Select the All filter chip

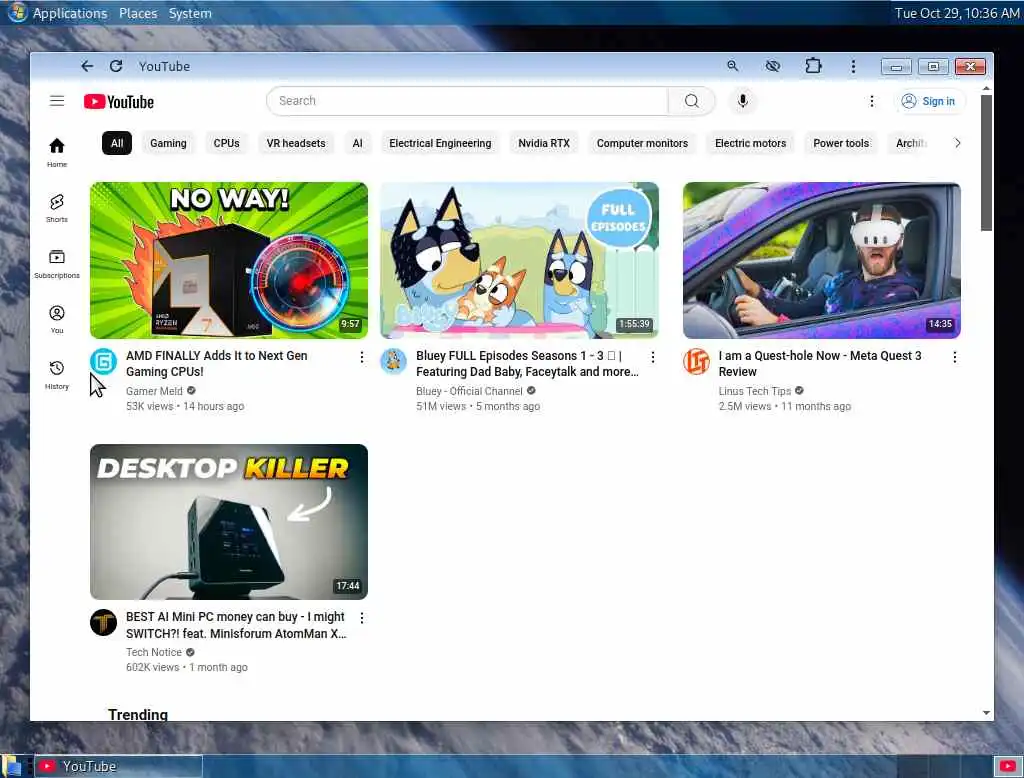pos(117,143)
